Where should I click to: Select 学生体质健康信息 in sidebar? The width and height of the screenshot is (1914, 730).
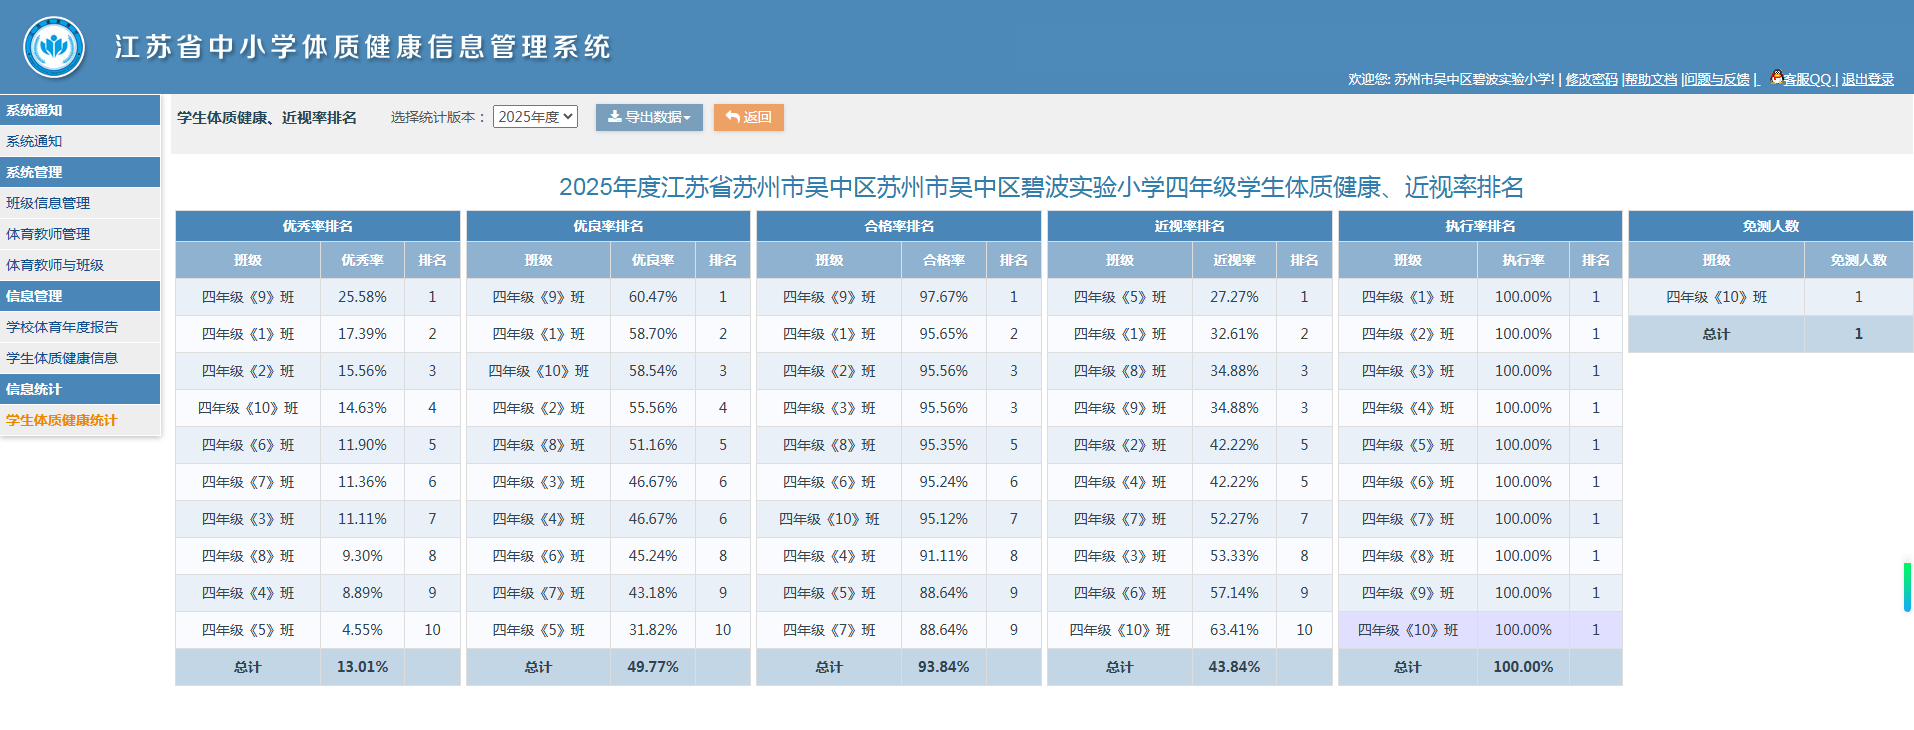(x=62, y=358)
